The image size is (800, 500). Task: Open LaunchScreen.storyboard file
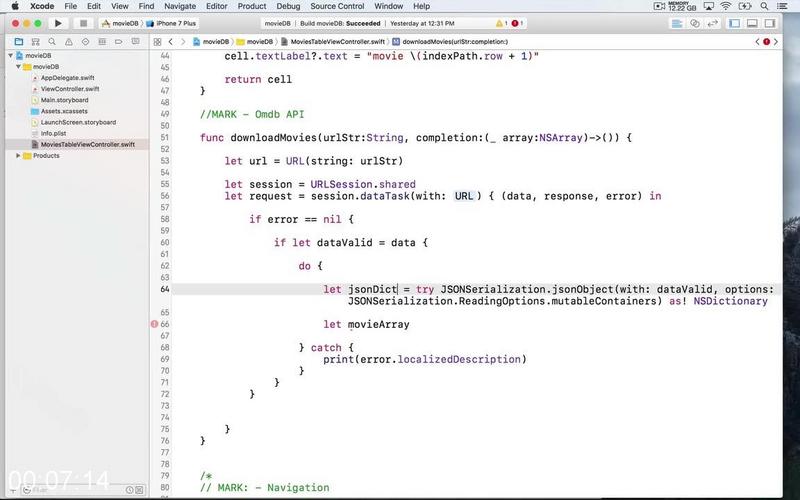point(78,122)
